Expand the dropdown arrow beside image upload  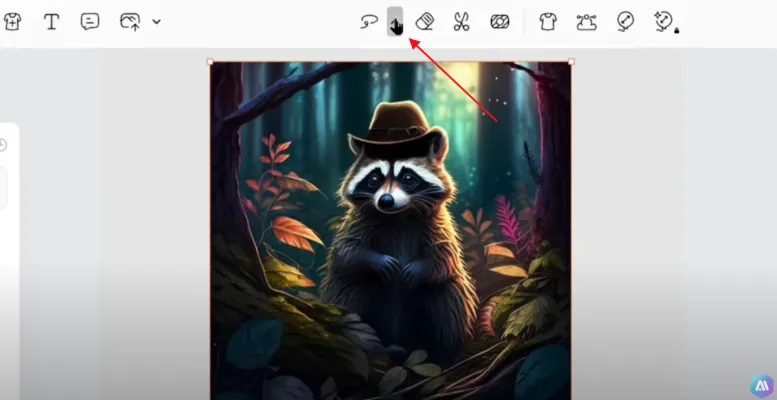[156, 21]
